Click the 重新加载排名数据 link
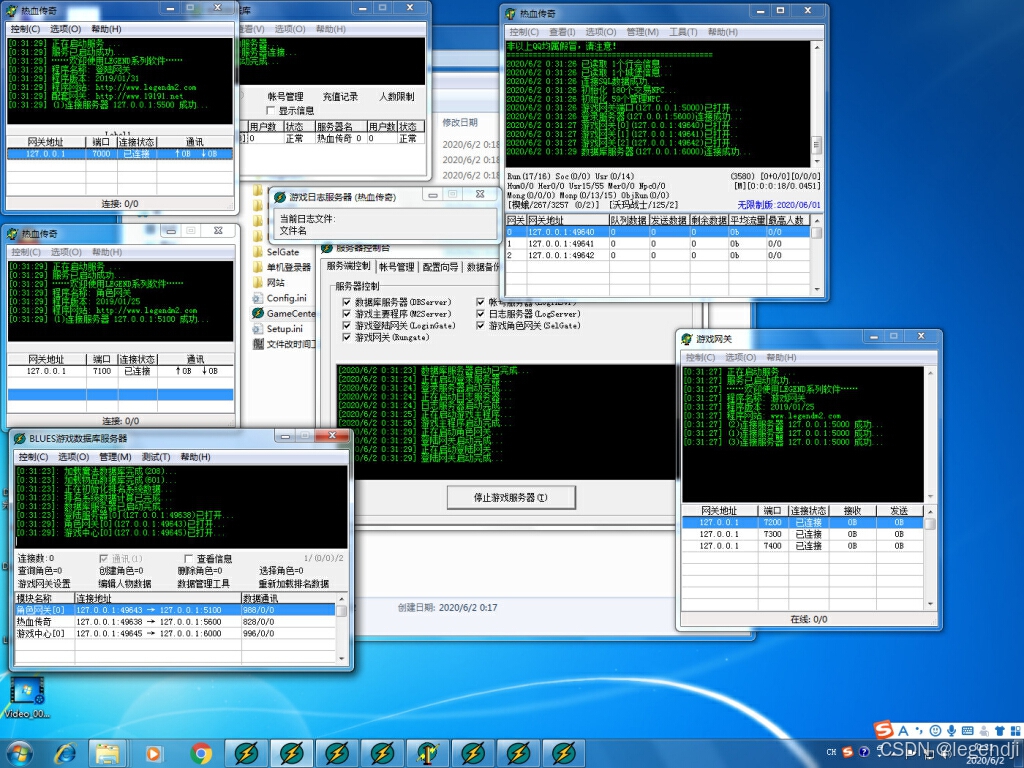 click(x=294, y=583)
